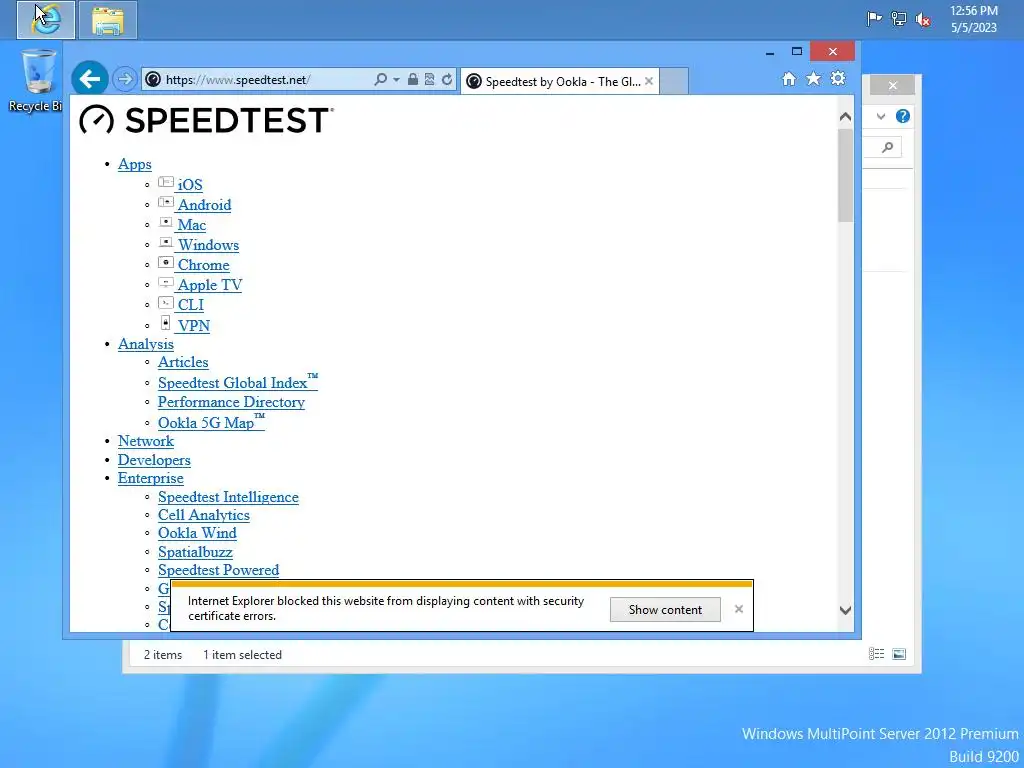Viewport: 1024px width, 768px height.
Task: Click File Explorer taskbar icon
Action: 108,20
